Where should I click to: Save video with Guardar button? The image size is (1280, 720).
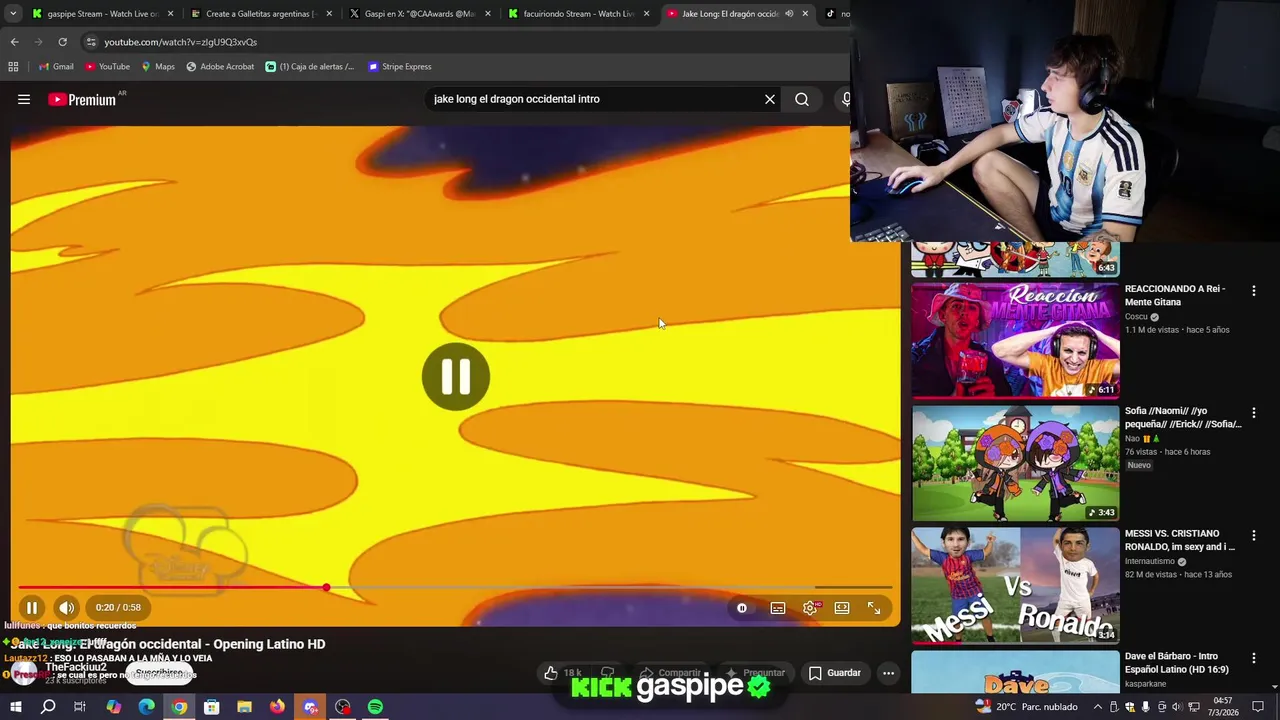tap(835, 673)
